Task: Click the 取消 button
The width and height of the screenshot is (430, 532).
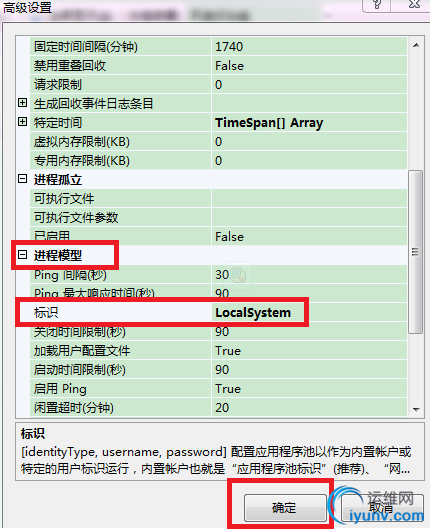Action: pyautogui.click(x=382, y=508)
